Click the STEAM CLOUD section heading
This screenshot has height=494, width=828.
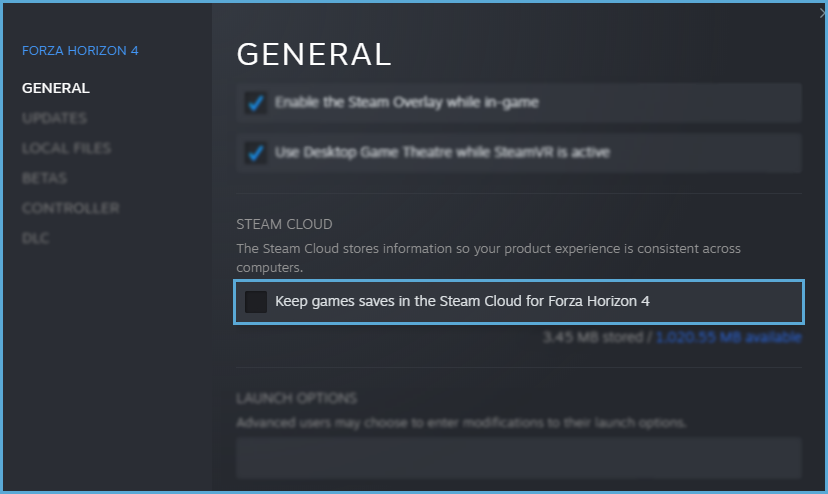284,224
